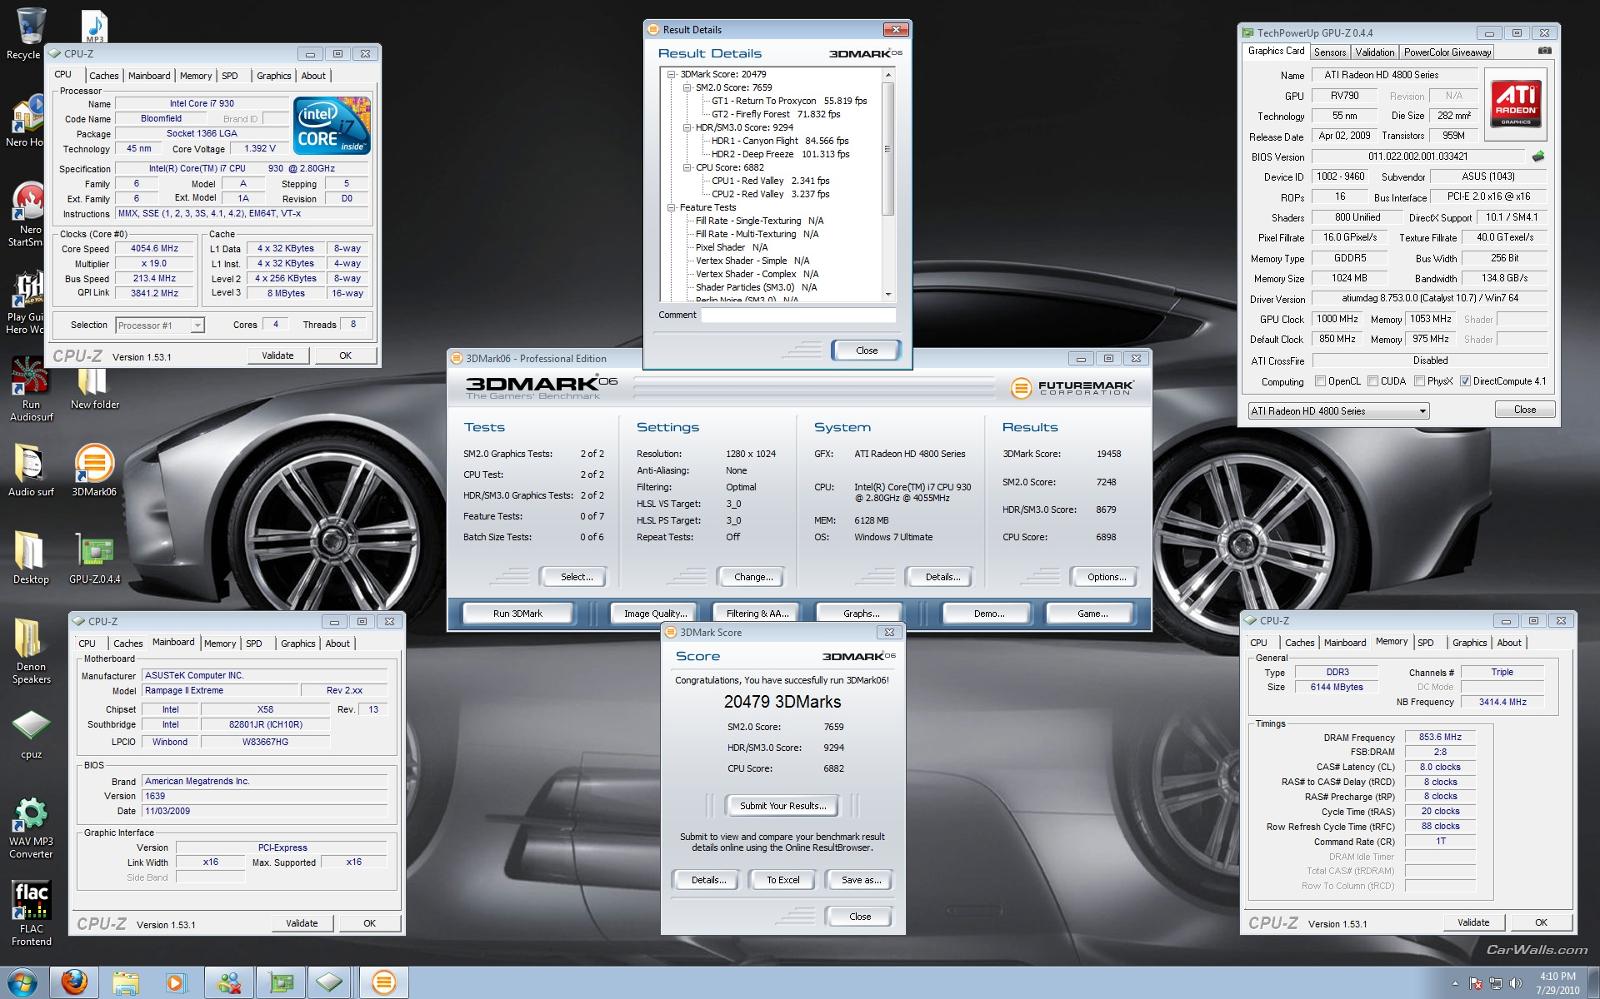Enable the OpenCL checkbox in GPU-Z
This screenshot has width=1600, height=999.
[x=1320, y=381]
